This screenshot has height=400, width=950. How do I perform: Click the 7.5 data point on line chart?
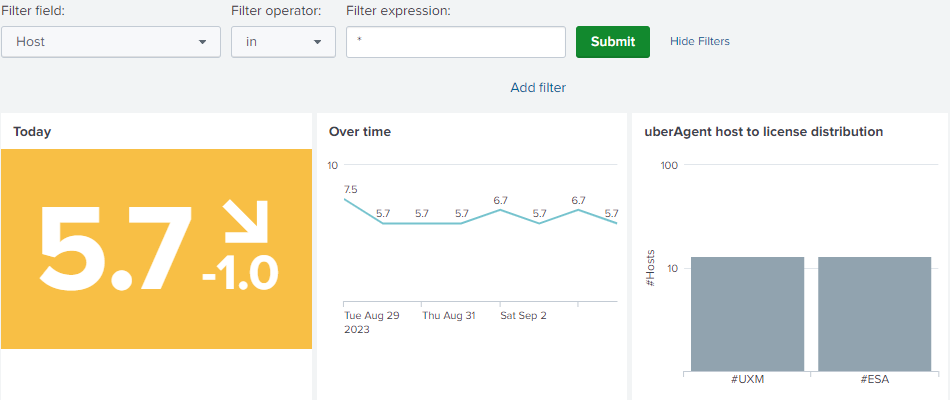click(344, 200)
